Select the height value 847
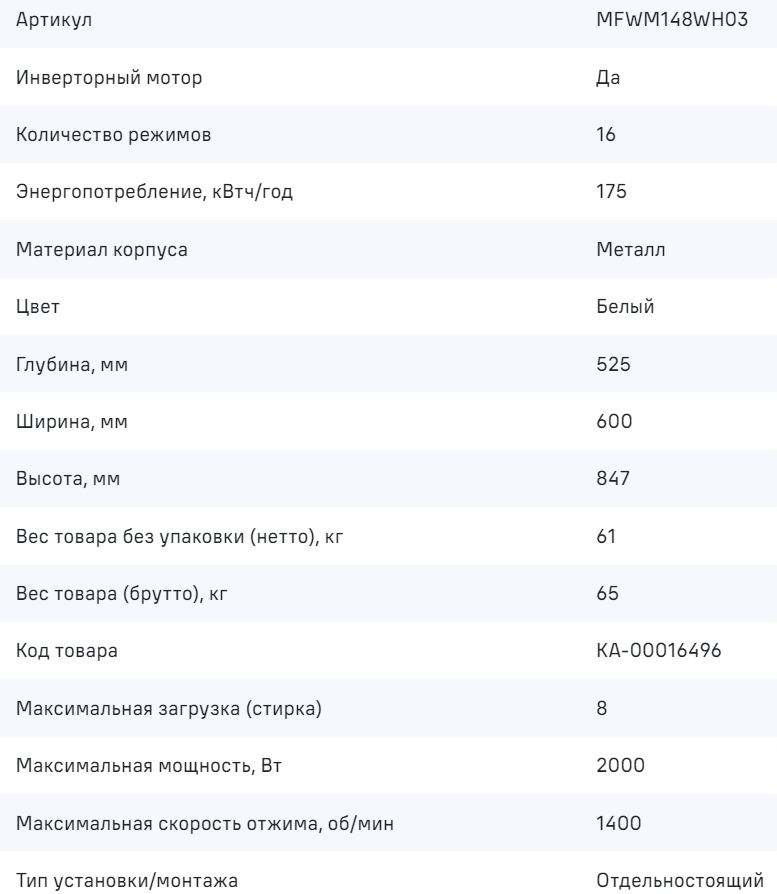 [x=612, y=479]
